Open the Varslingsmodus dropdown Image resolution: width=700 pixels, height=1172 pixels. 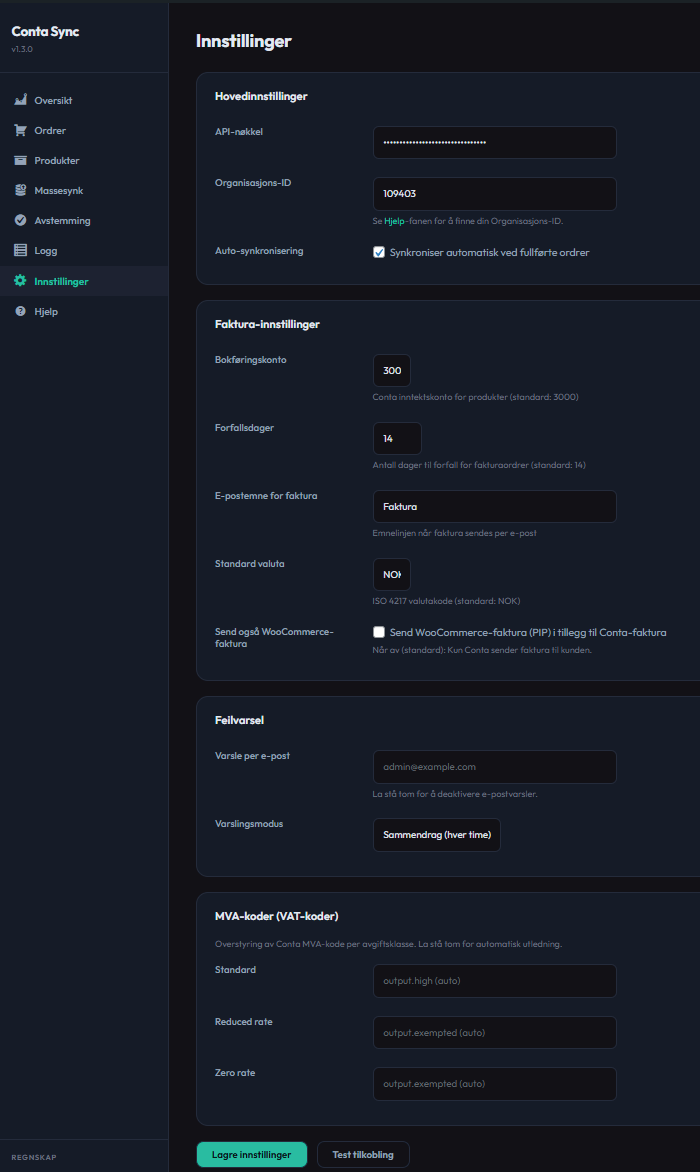436,835
